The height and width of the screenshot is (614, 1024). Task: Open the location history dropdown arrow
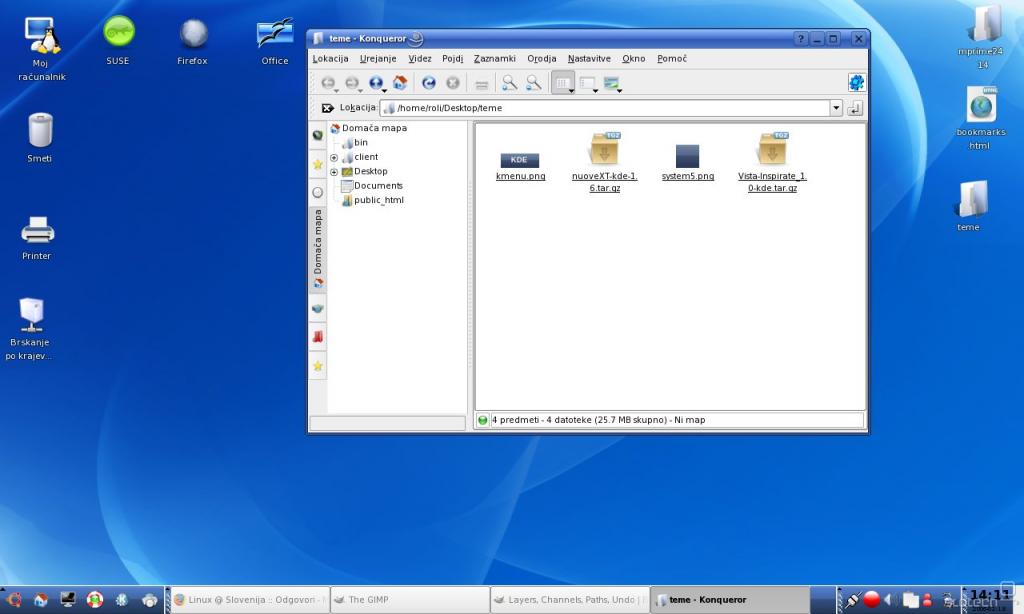[836, 108]
